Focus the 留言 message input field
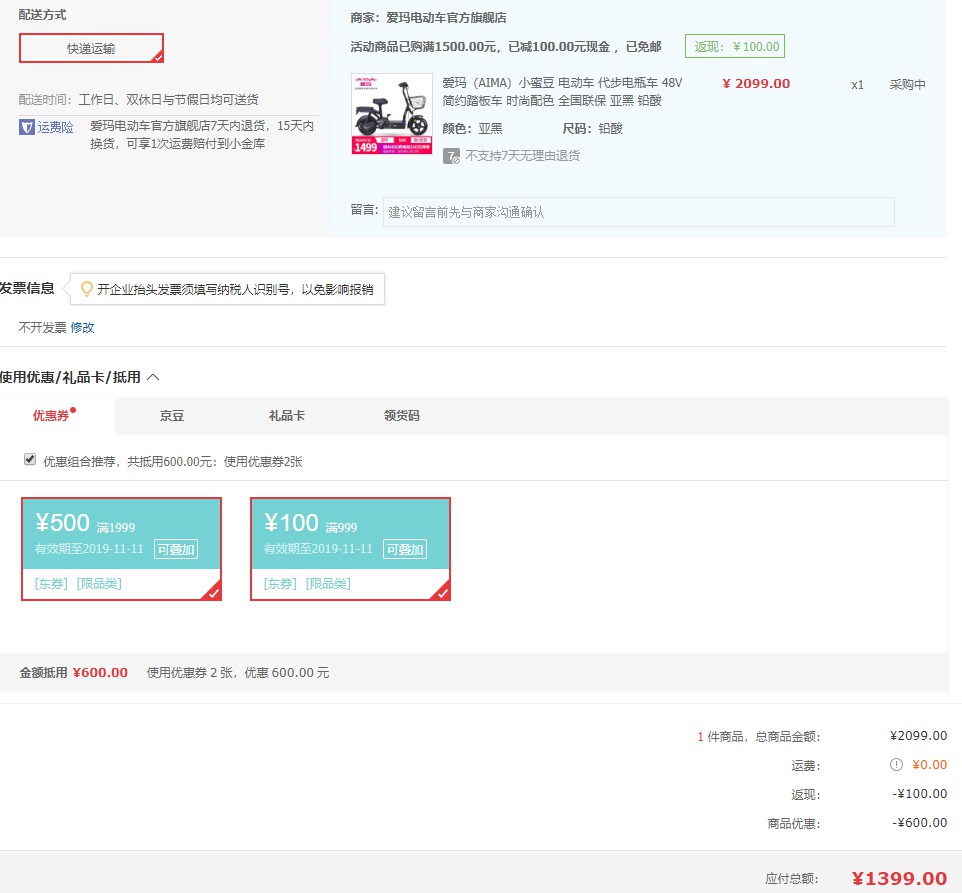The width and height of the screenshot is (962, 893). pyautogui.click(x=639, y=212)
